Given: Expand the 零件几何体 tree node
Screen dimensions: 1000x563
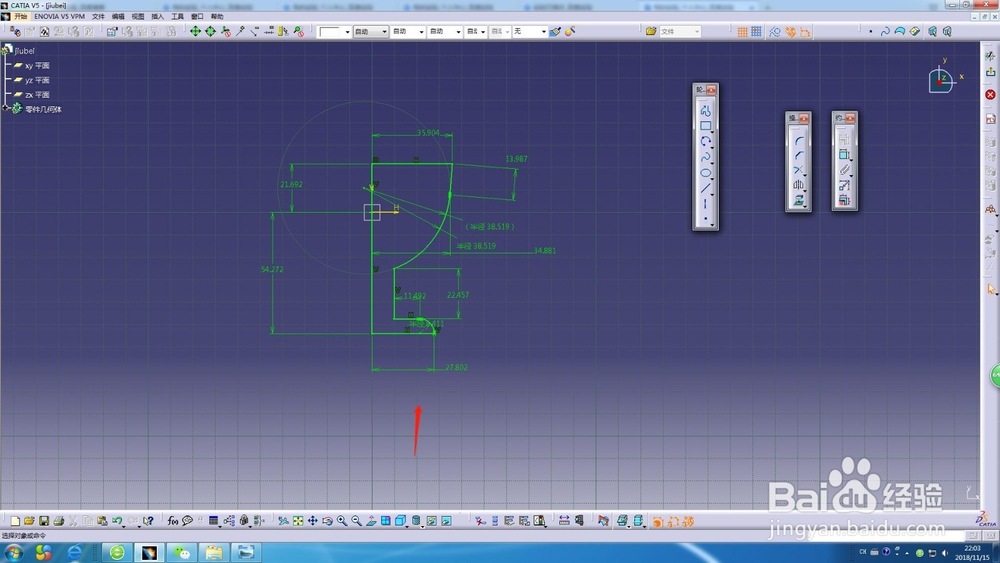Looking at the screenshot, I should coord(6,108).
